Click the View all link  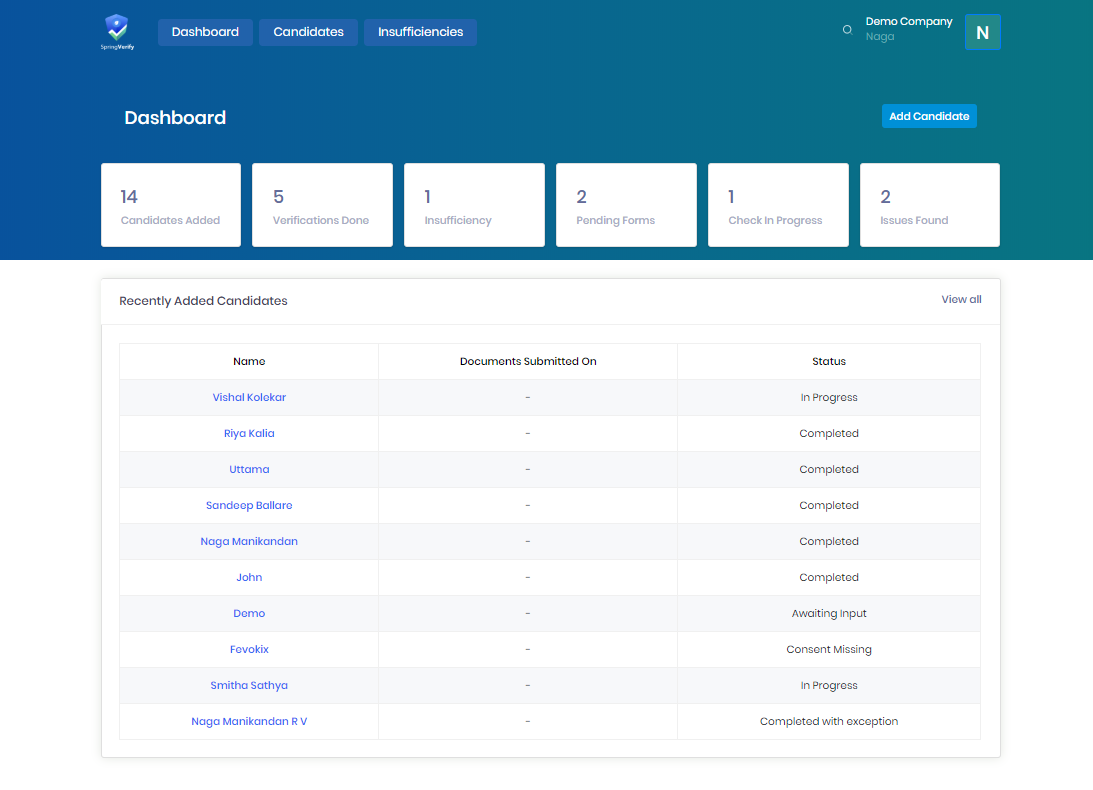pos(961,299)
